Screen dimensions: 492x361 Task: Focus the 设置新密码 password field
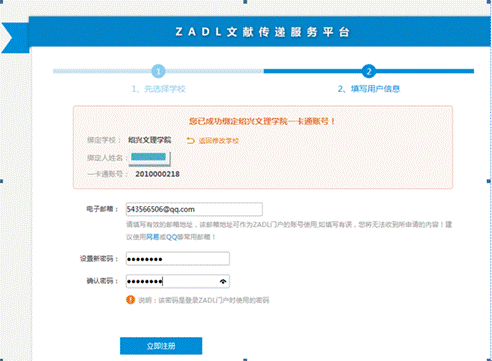(178, 259)
